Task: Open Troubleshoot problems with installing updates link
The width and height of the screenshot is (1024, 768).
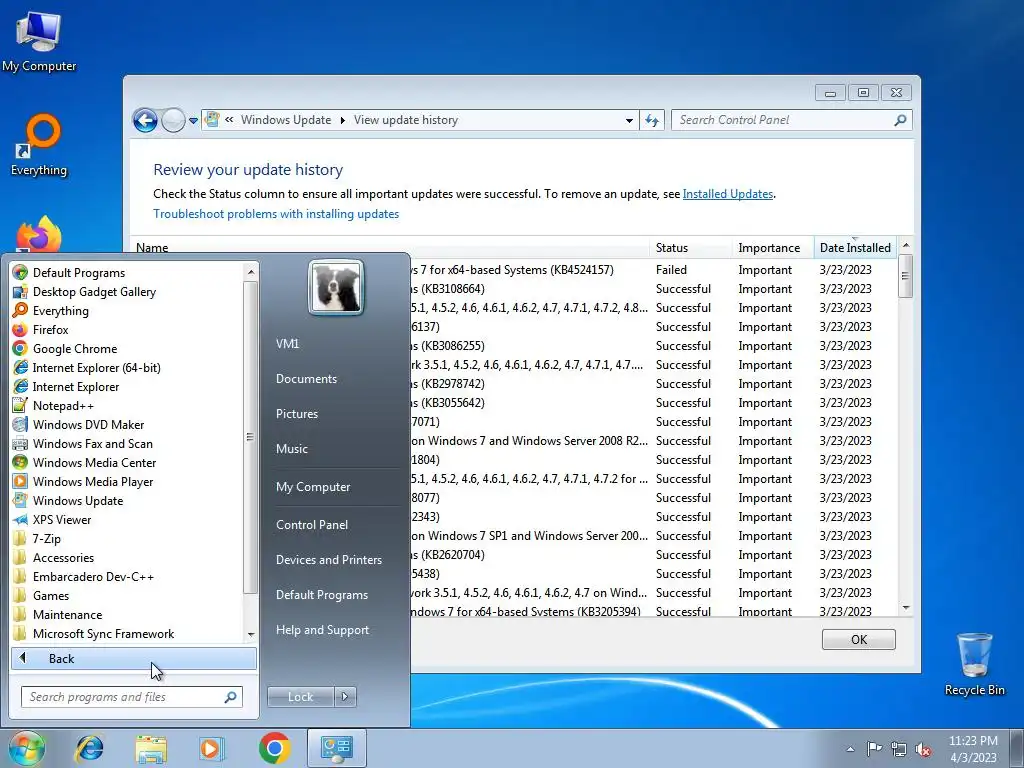Action: [x=276, y=214]
